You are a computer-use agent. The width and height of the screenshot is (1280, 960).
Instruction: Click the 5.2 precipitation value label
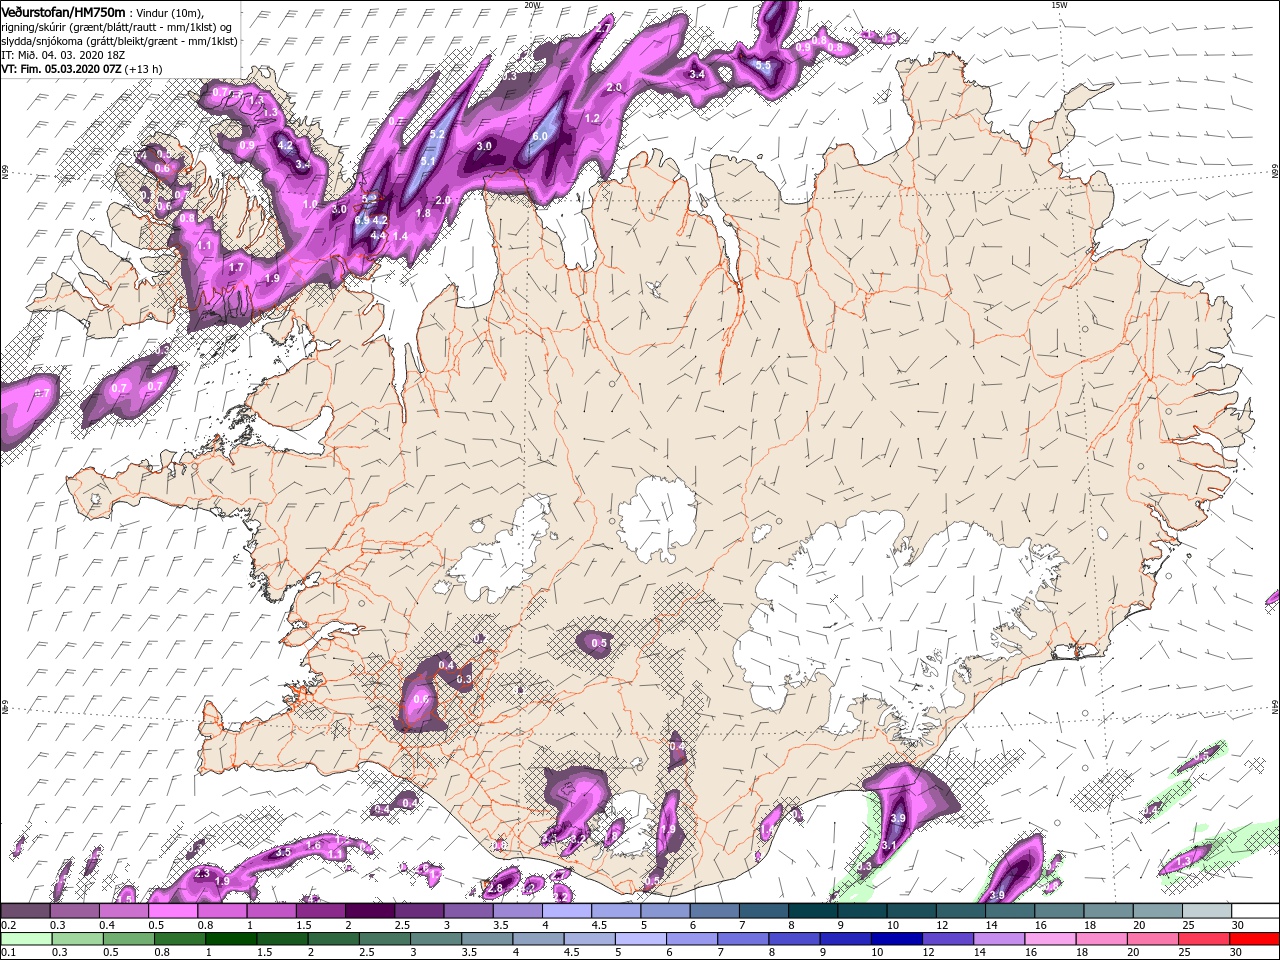[437, 134]
